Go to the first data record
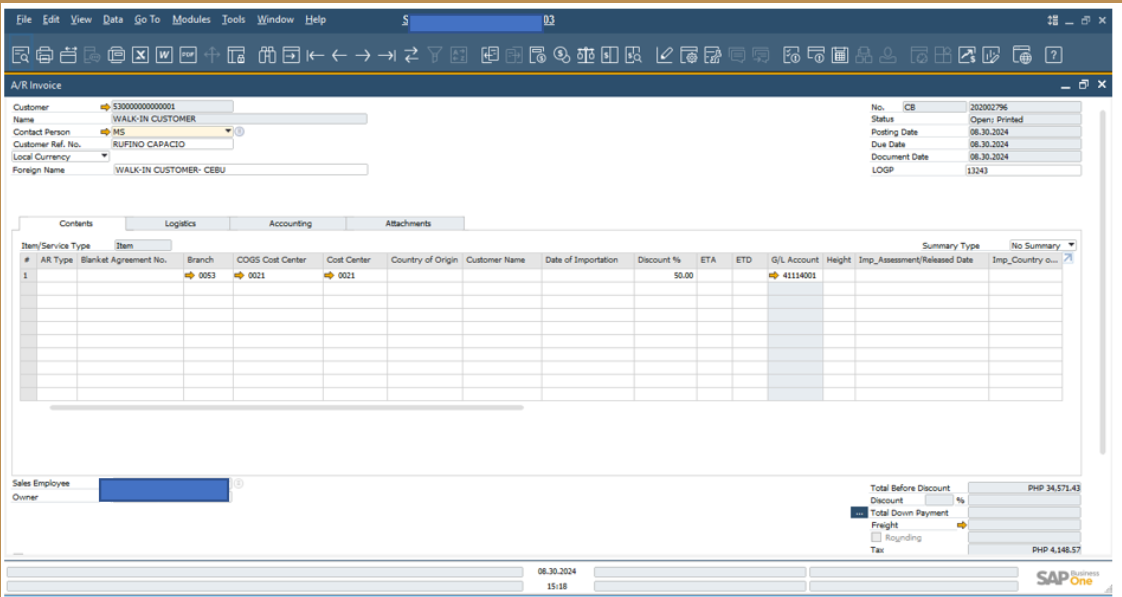 316,55
